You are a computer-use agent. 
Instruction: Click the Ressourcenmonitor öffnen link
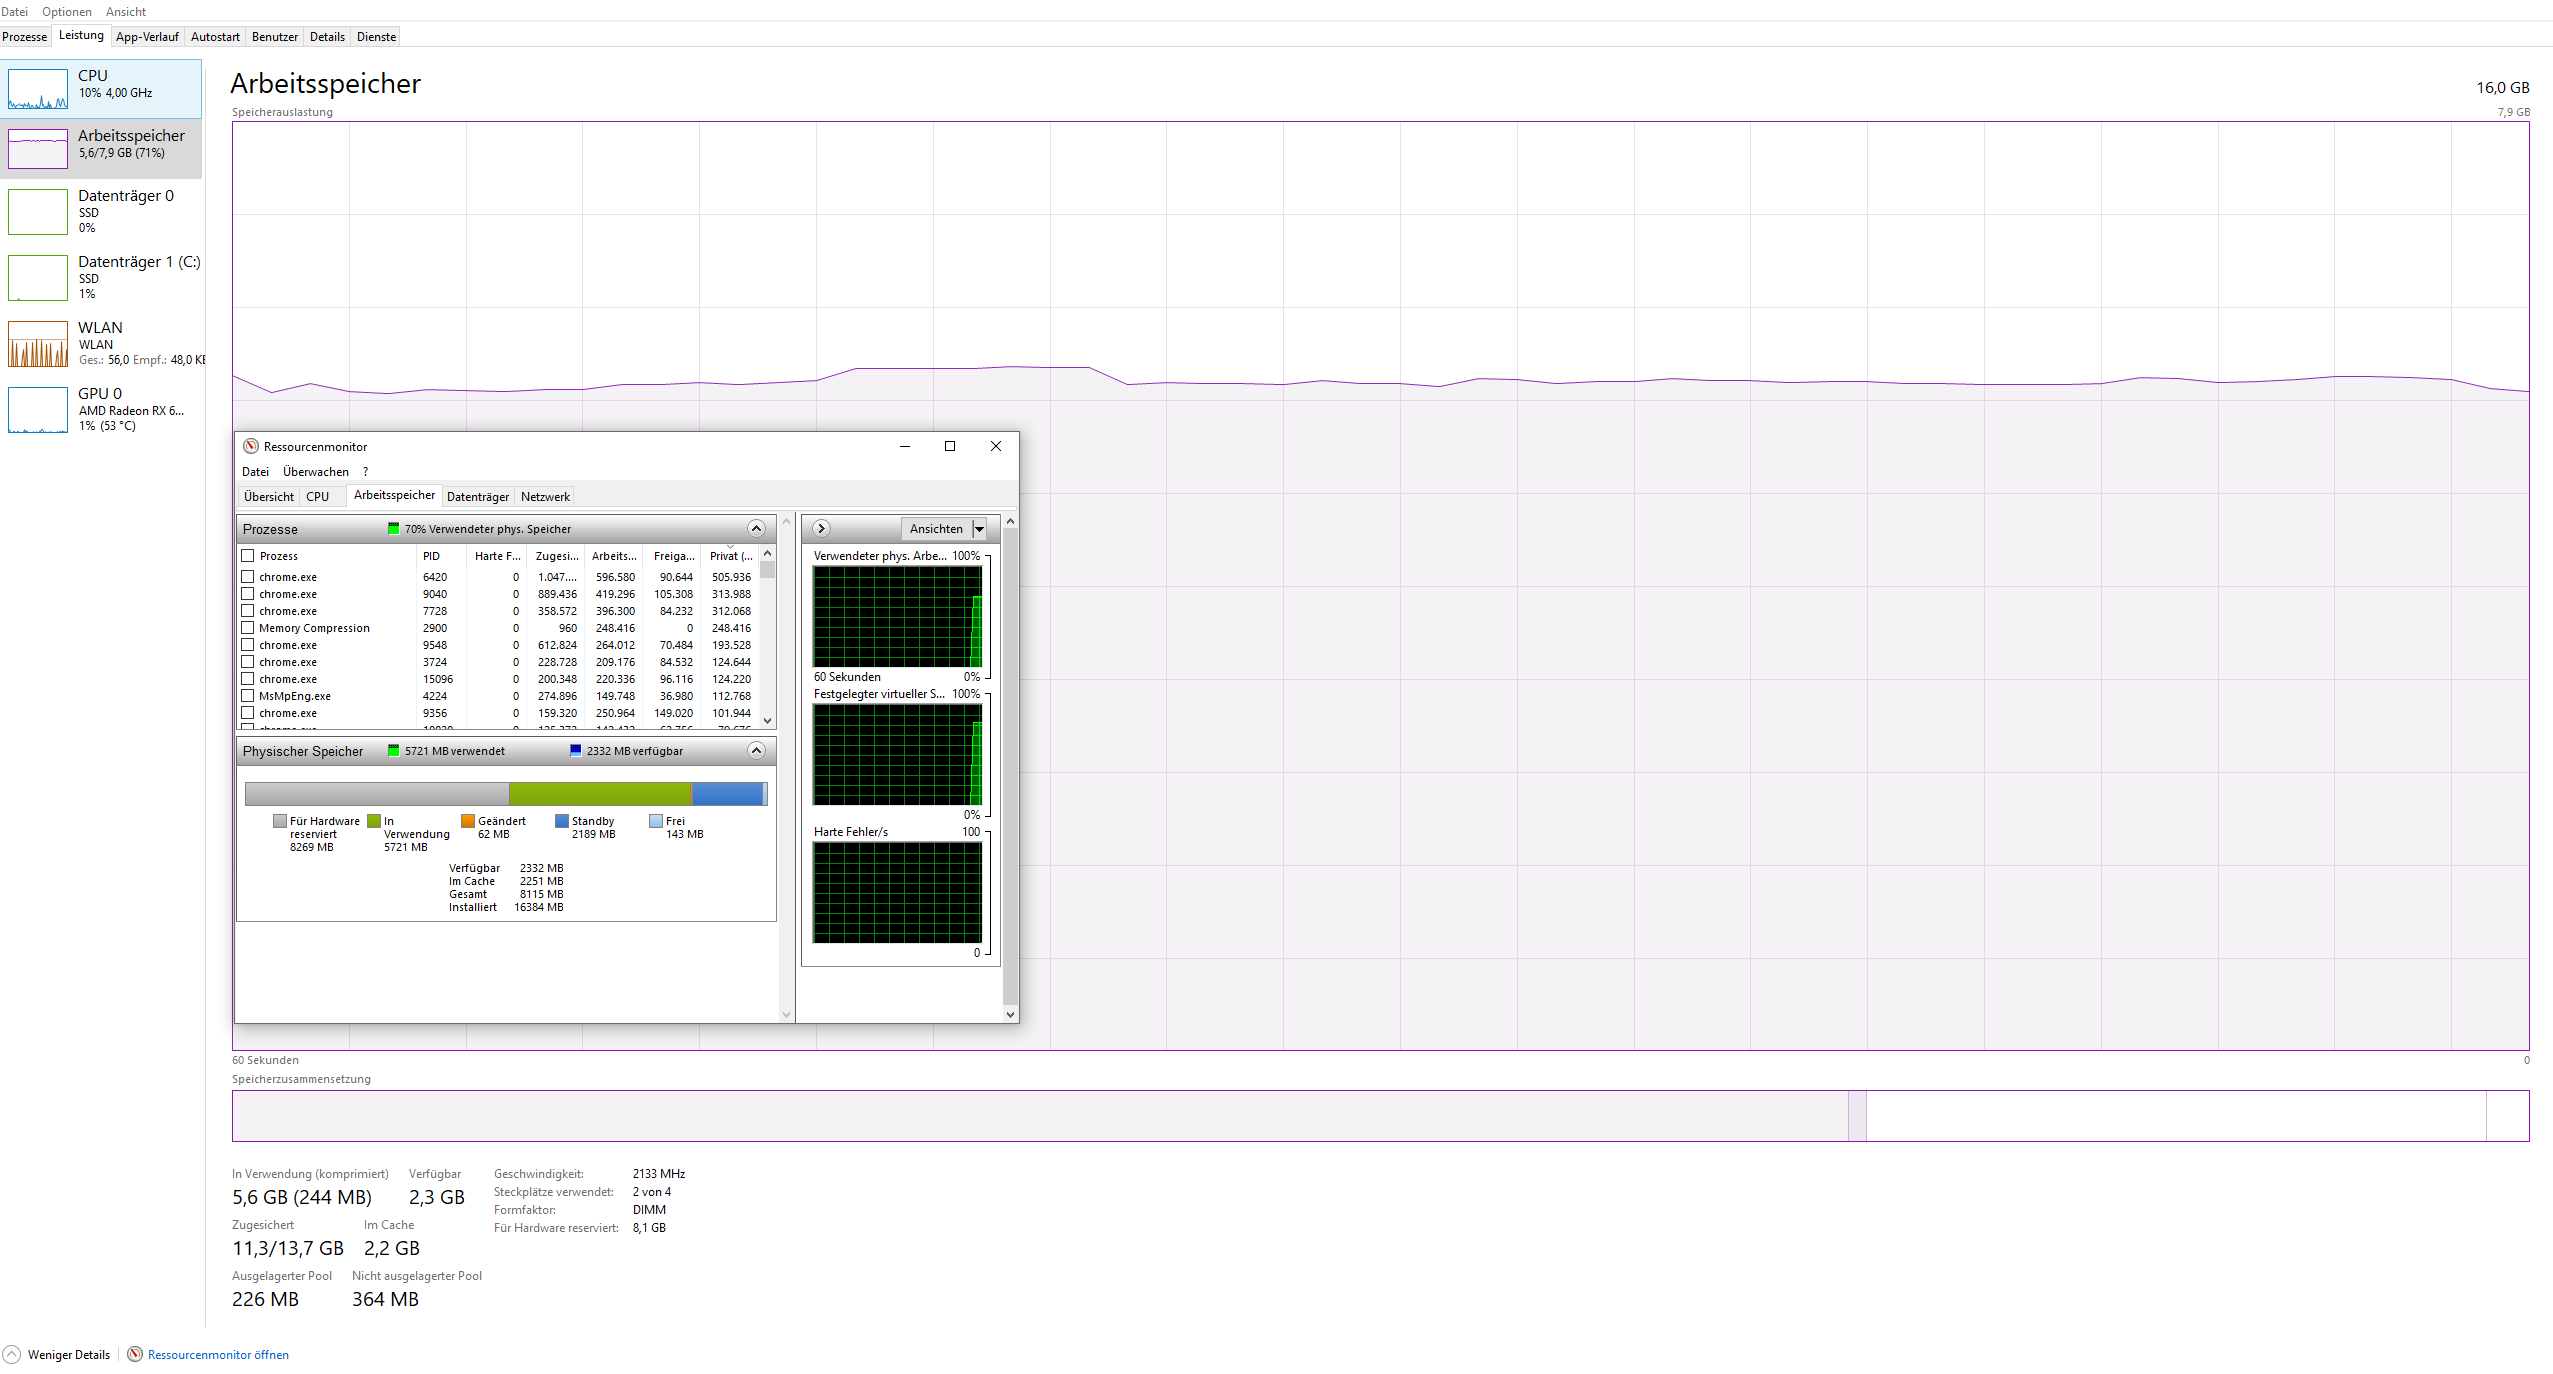point(217,1354)
